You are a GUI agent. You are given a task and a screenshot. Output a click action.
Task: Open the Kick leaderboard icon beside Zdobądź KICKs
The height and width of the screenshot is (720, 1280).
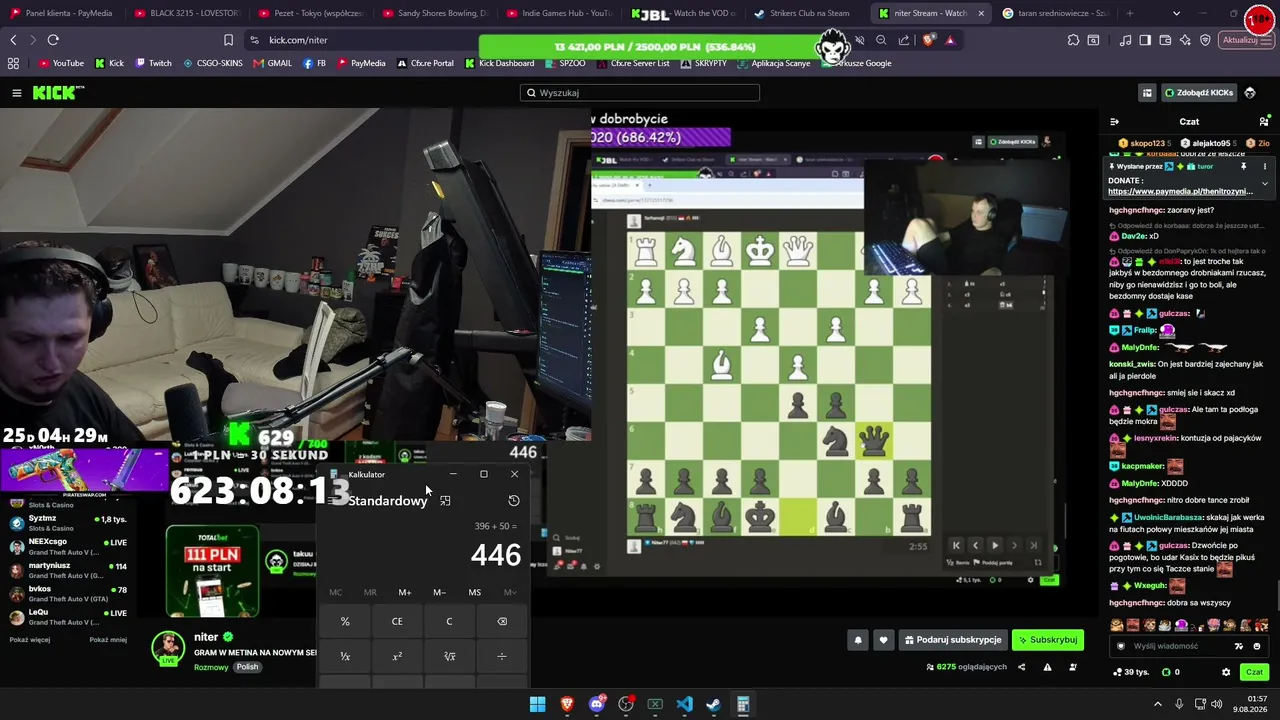click(x=1147, y=93)
